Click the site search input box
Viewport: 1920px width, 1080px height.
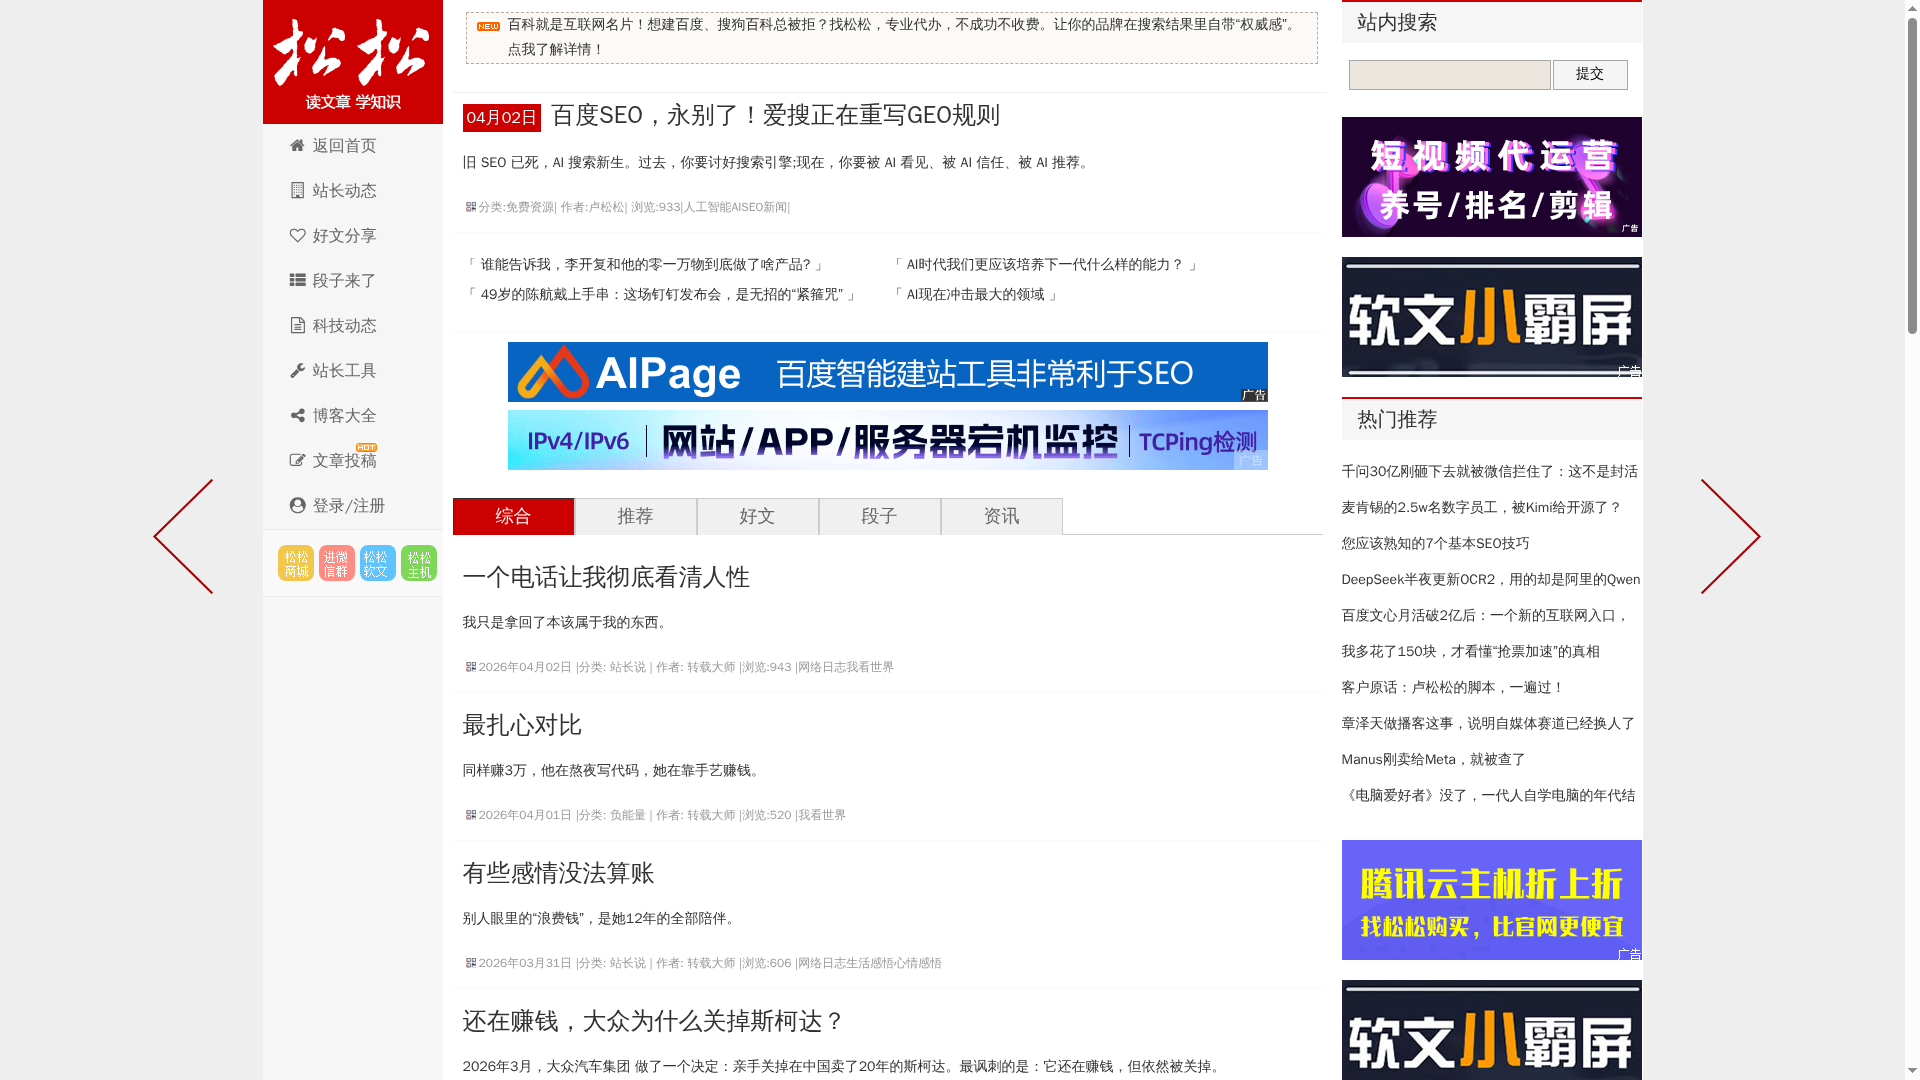pyautogui.click(x=1448, y=74)
